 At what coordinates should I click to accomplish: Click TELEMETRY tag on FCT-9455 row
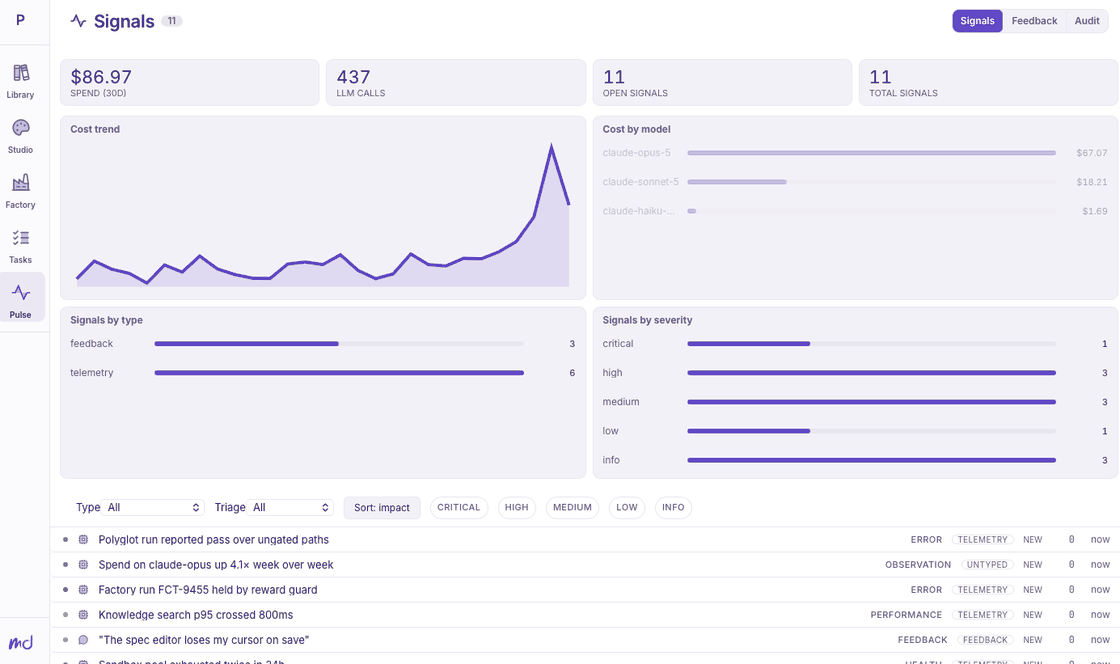(982, 590)
